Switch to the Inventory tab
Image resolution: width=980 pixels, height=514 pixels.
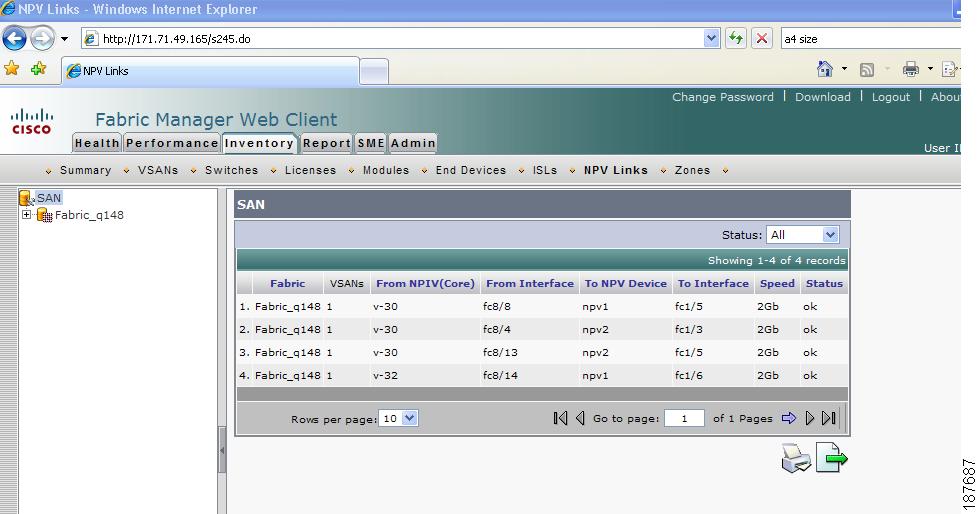[259, 143]
